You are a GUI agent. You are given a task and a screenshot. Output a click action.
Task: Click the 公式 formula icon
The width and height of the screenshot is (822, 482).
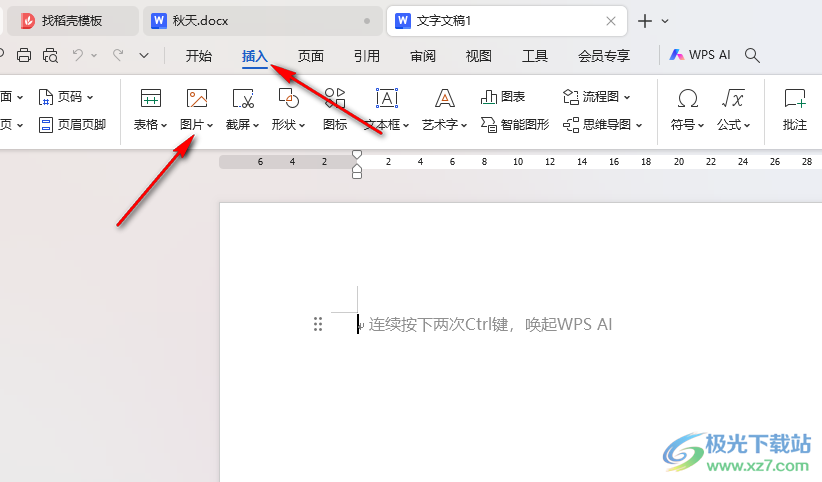(x=733, y=98)
